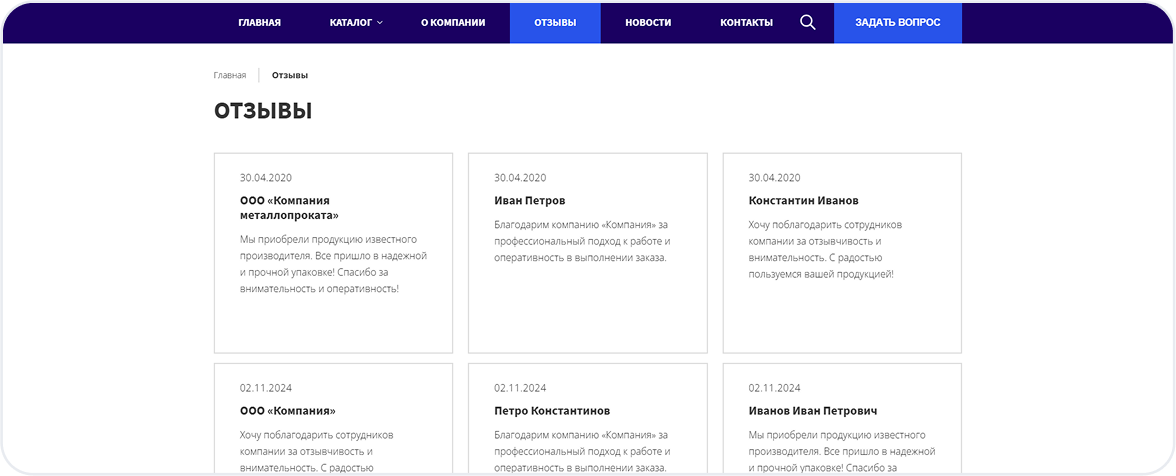Click Иван Петров review text body
This screenshot has width=1176, height=476.
click(x=581, y=241)
